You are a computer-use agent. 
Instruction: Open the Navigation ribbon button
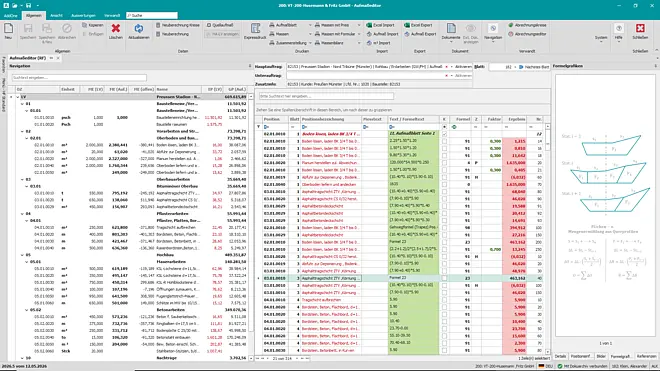493,32
